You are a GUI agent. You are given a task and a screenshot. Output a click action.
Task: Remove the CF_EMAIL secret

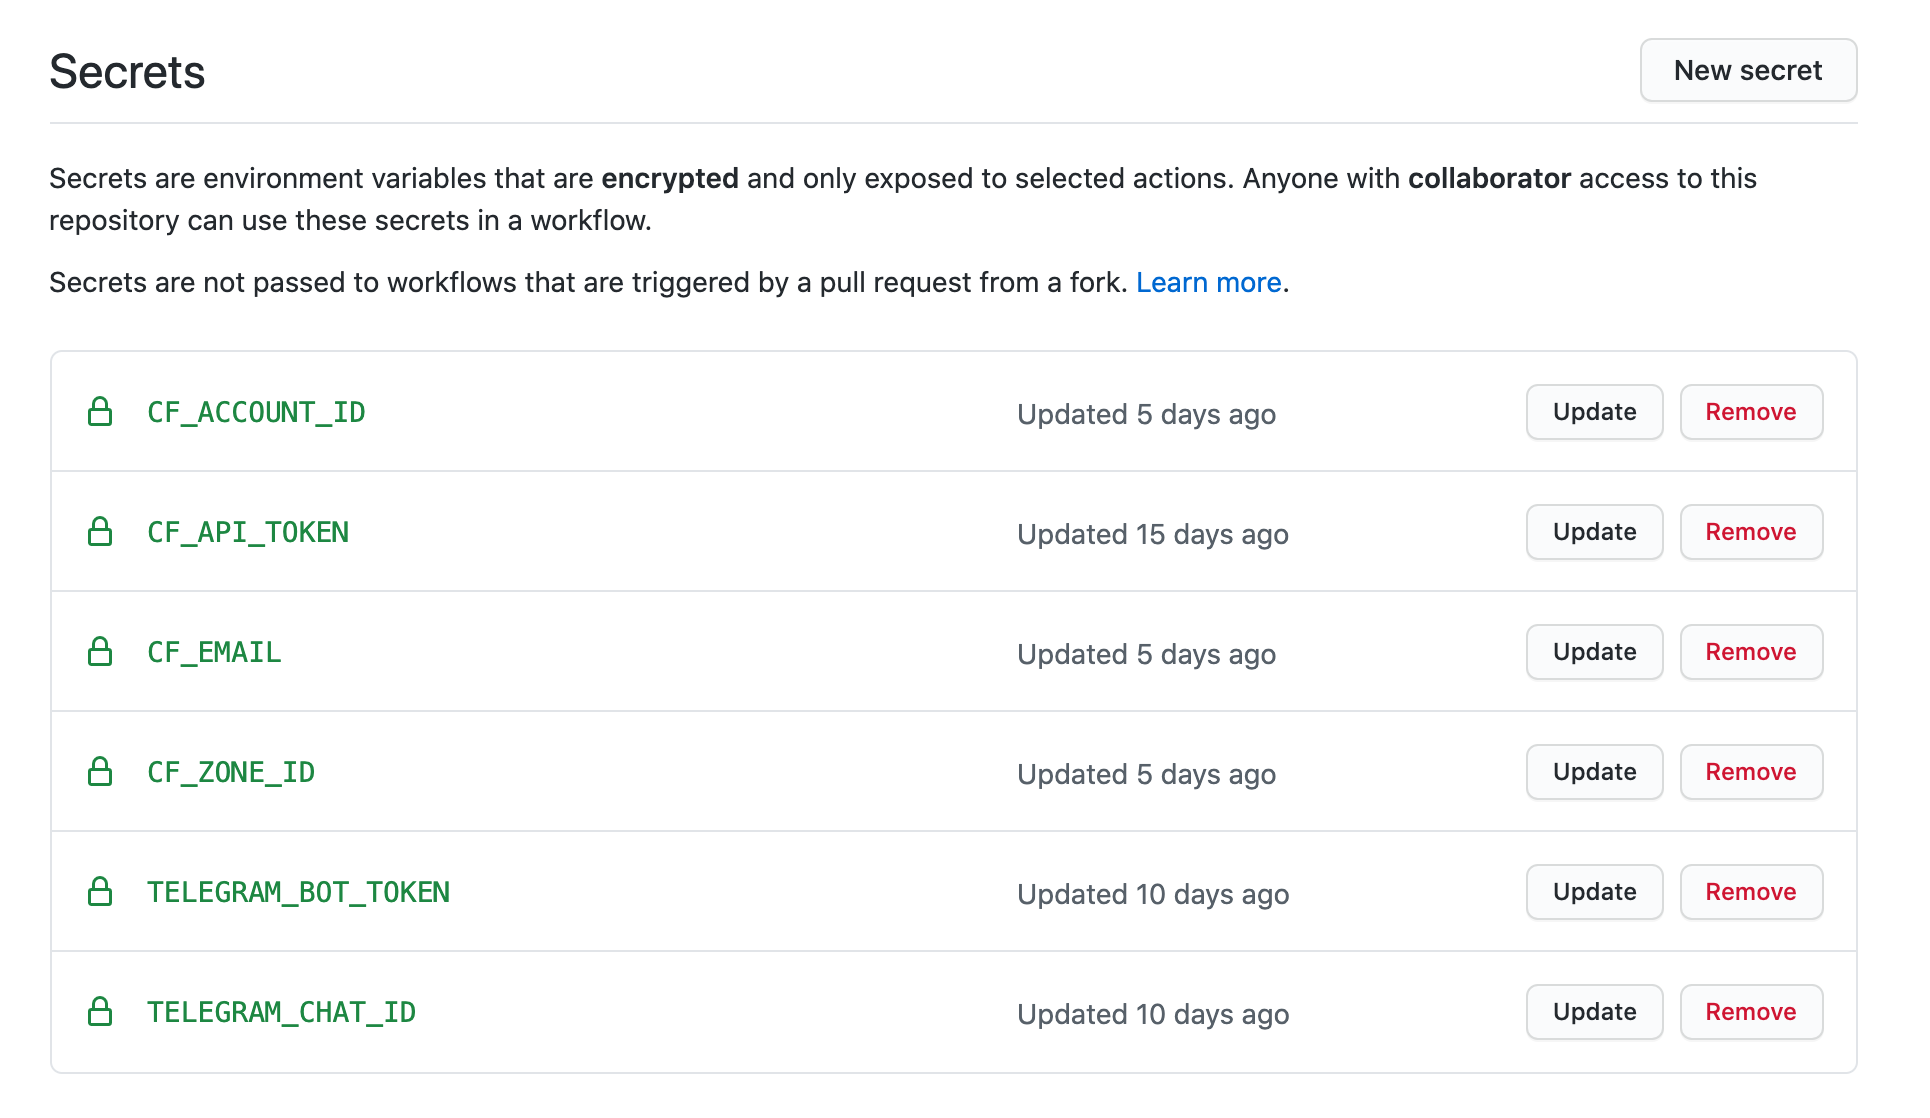1750,652
